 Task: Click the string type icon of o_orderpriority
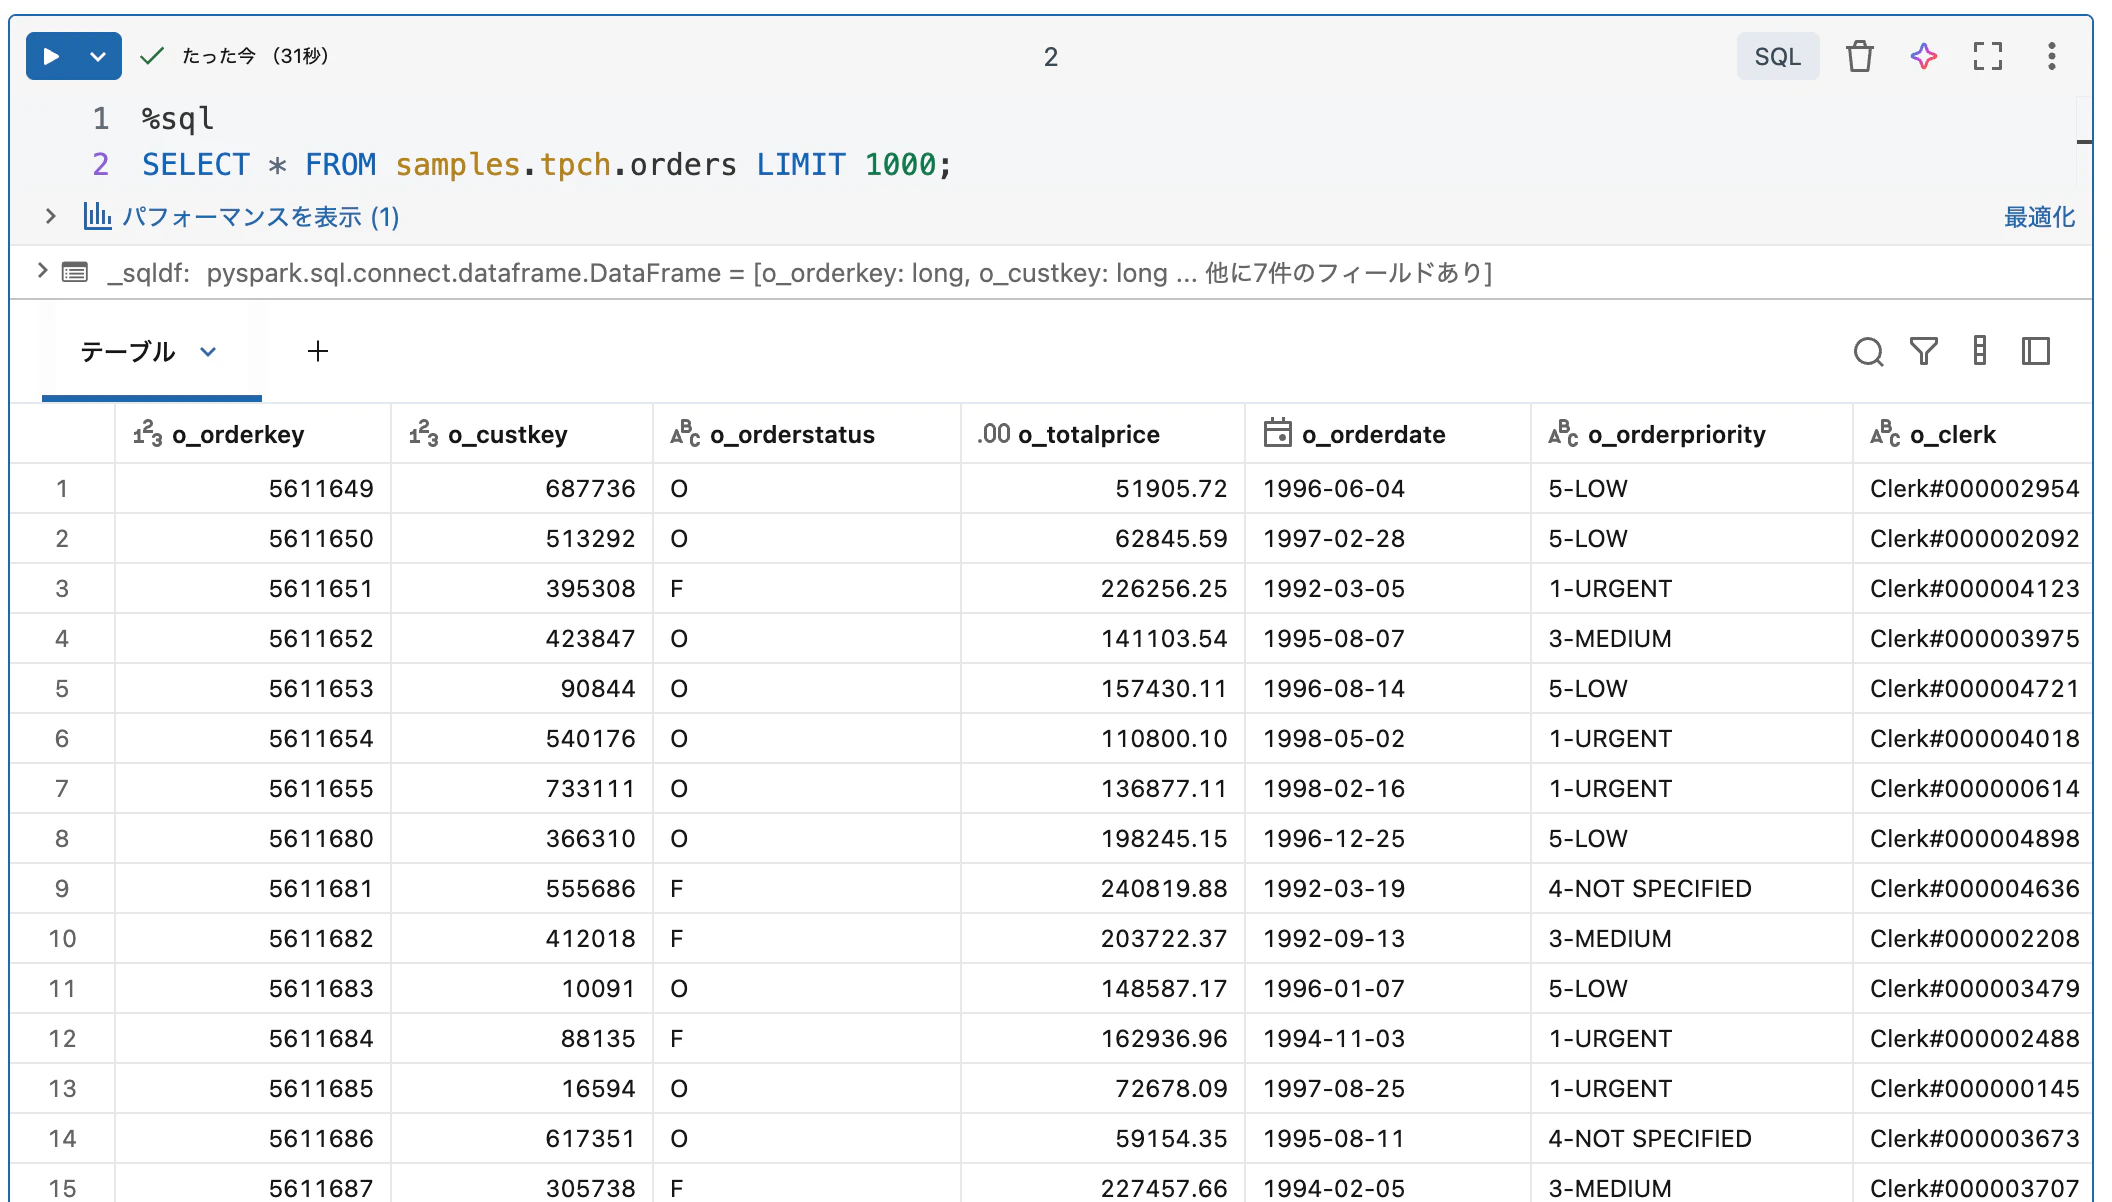pos(1563,434)
